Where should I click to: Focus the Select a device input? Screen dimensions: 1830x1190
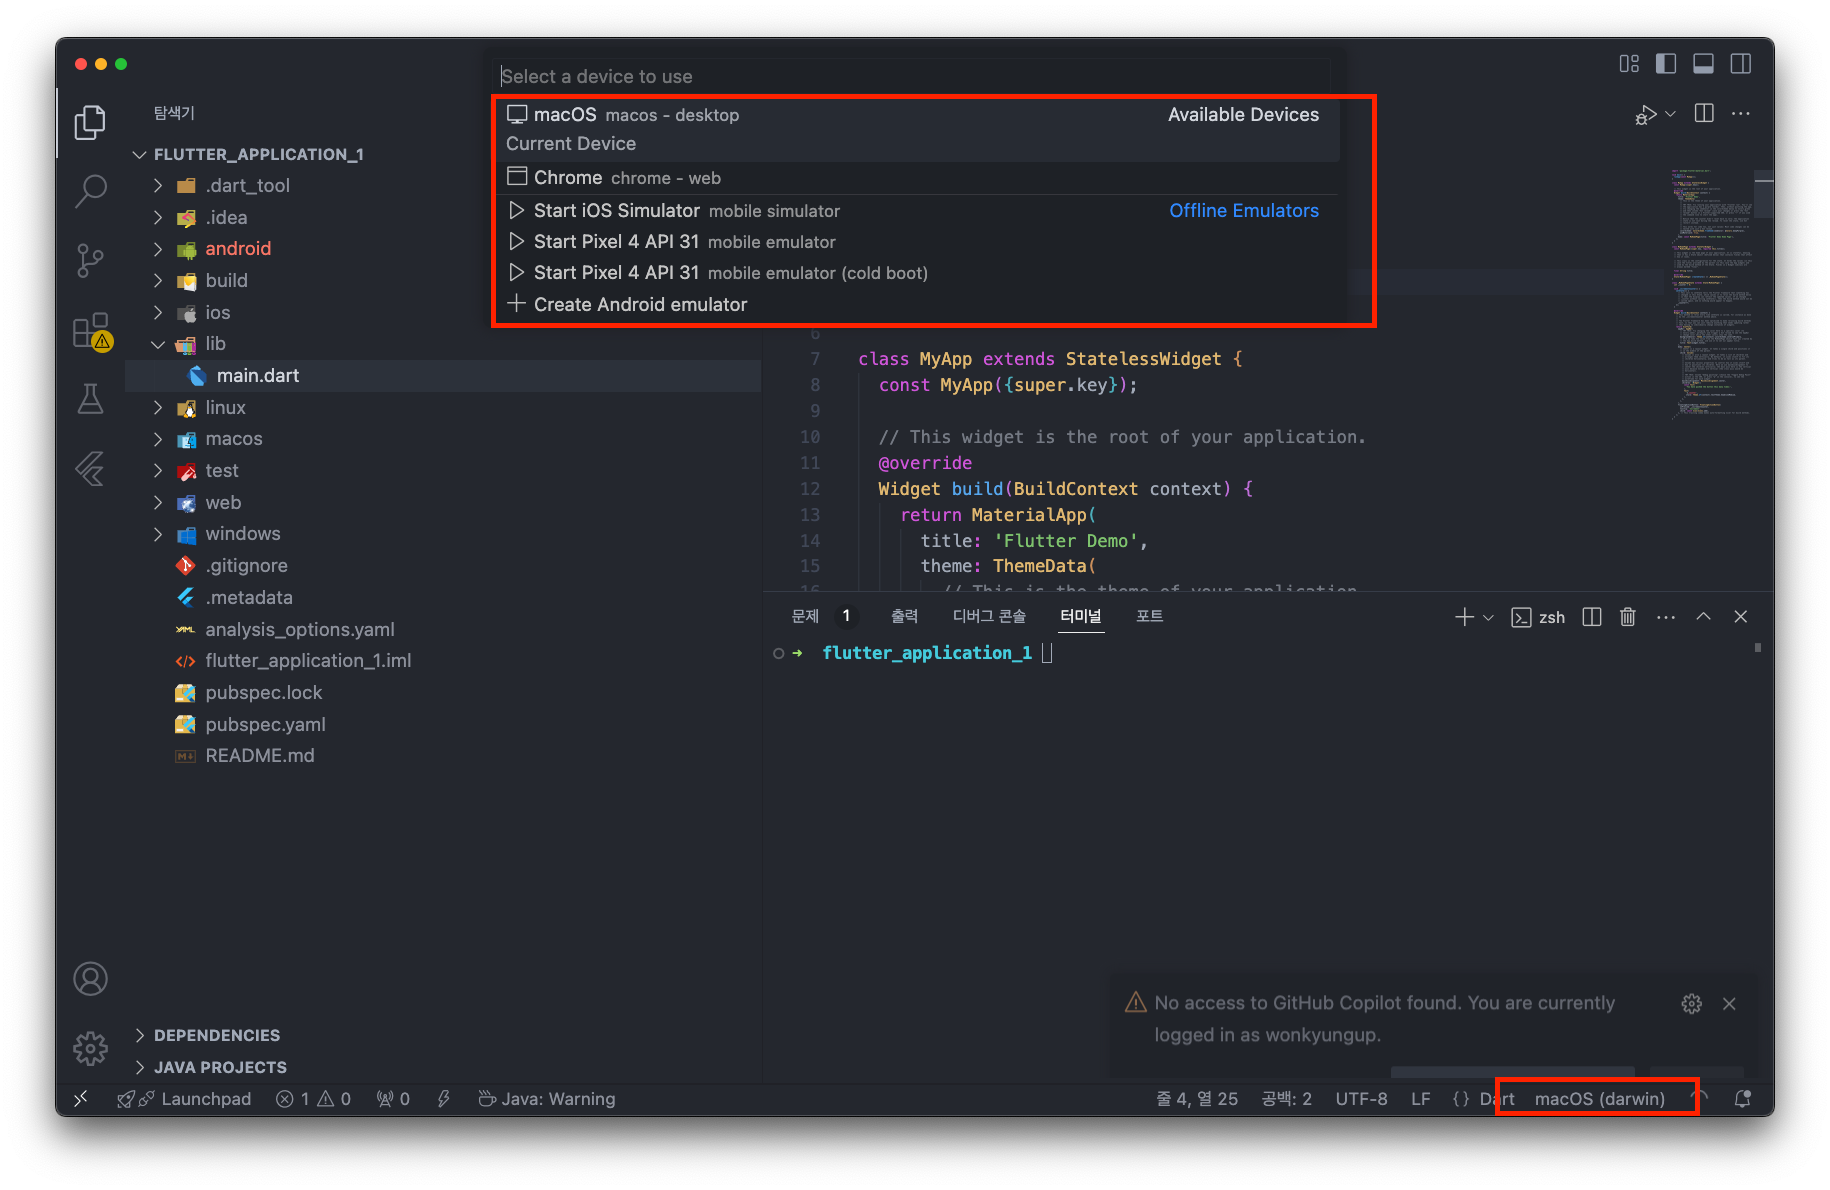click(914, 76)
